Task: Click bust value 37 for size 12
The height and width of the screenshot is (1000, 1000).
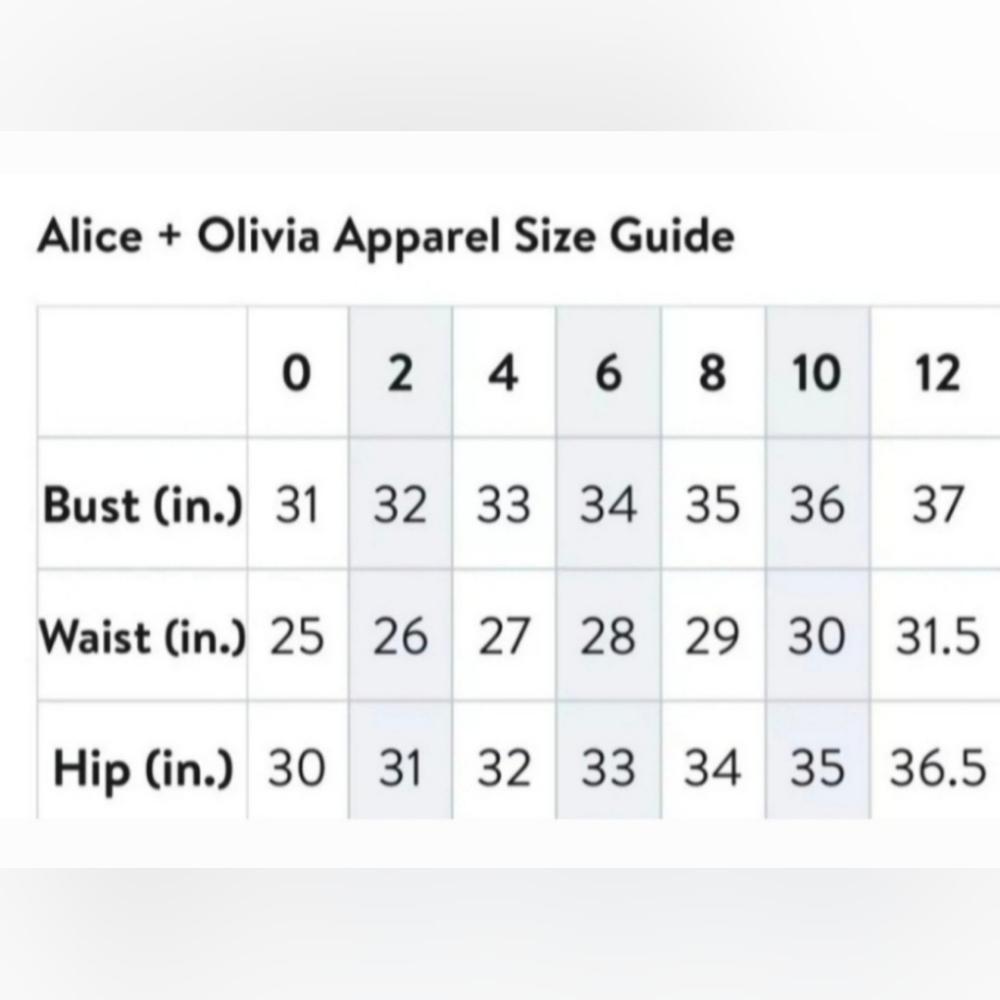Action: coord(937,505)
